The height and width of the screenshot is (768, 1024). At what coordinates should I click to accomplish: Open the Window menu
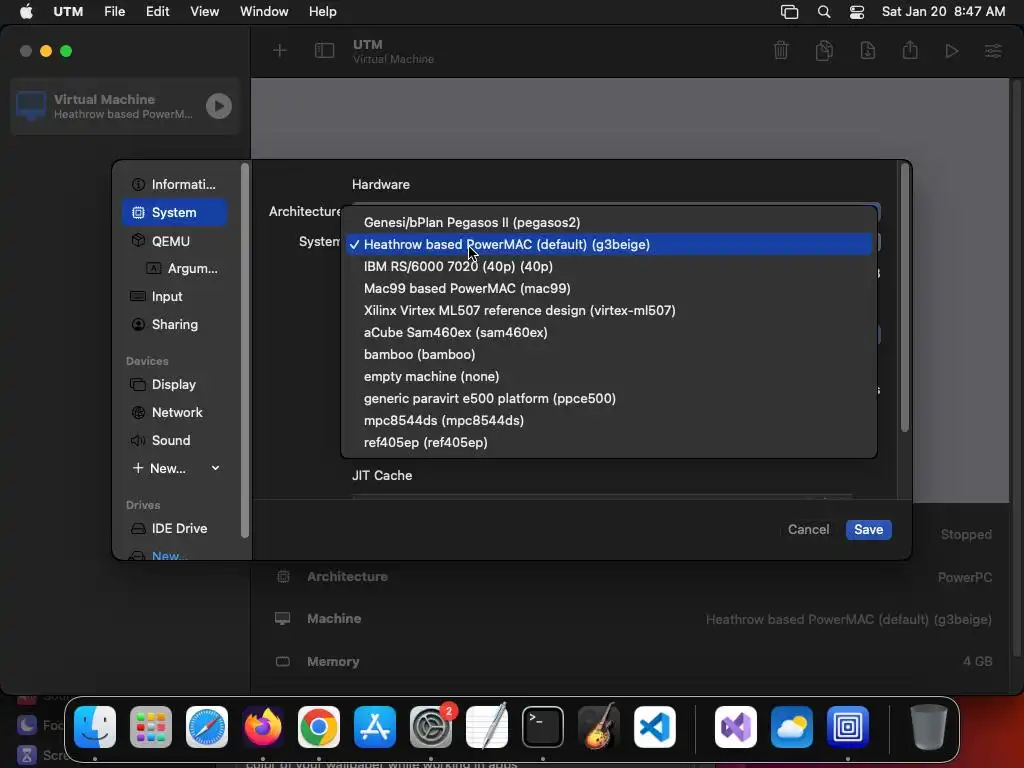(264, 12)
